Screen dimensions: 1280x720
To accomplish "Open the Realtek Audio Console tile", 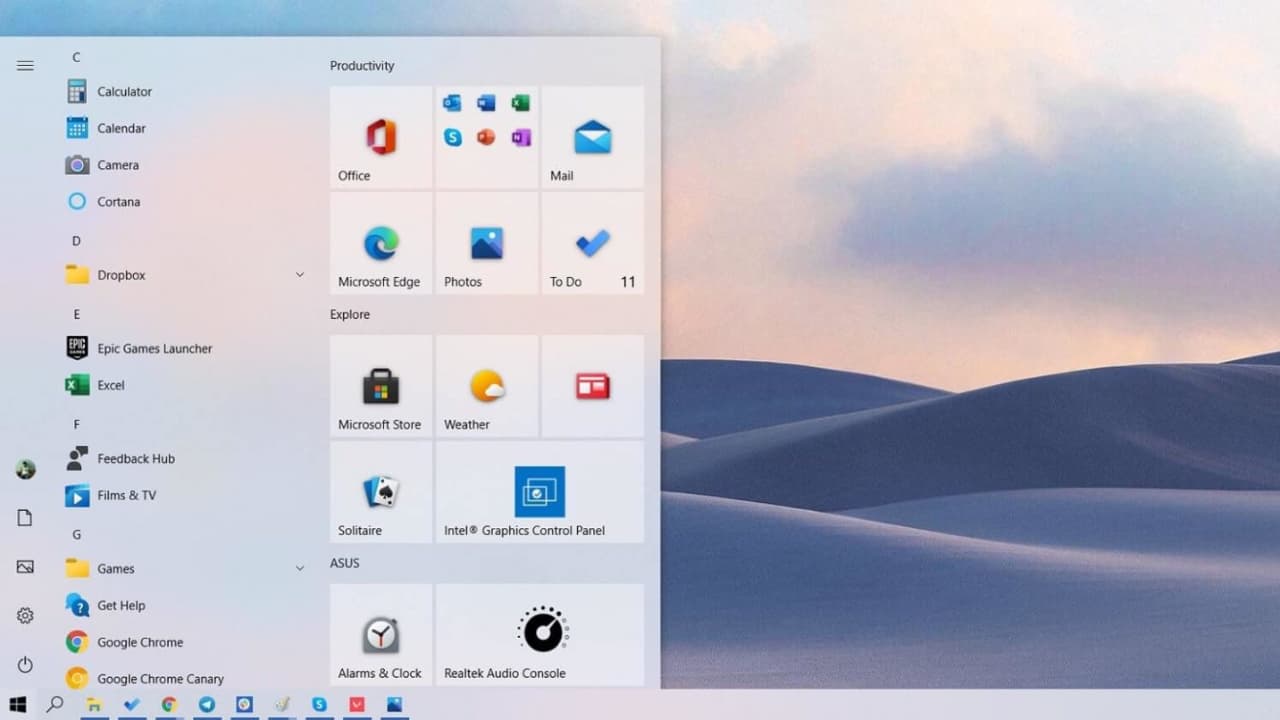I will [x=540, y=635].
